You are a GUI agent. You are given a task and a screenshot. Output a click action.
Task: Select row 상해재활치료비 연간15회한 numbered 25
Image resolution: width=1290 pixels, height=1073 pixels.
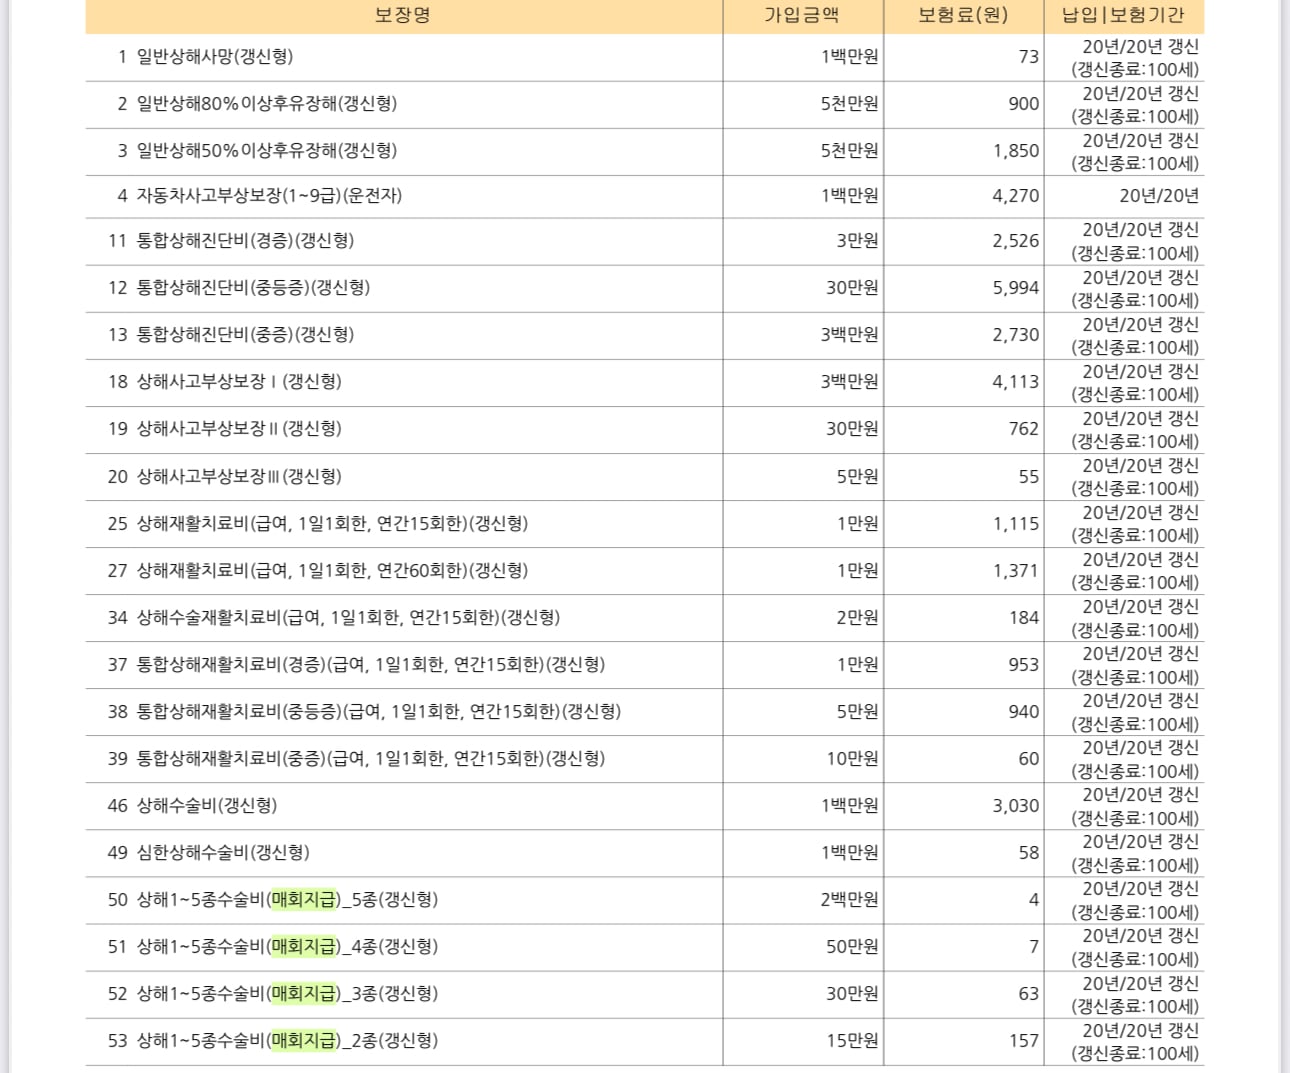645,524
